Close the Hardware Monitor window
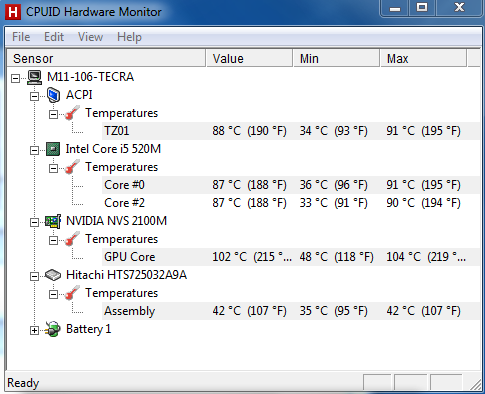 [x=460, y=8]
